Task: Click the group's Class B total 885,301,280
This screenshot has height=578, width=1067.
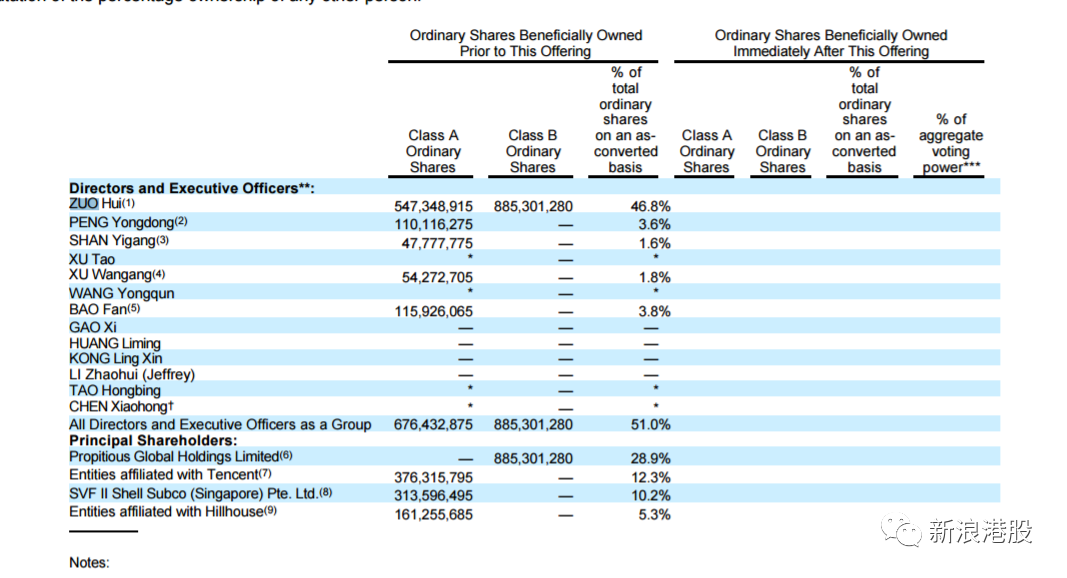Action: pos(534,425)
